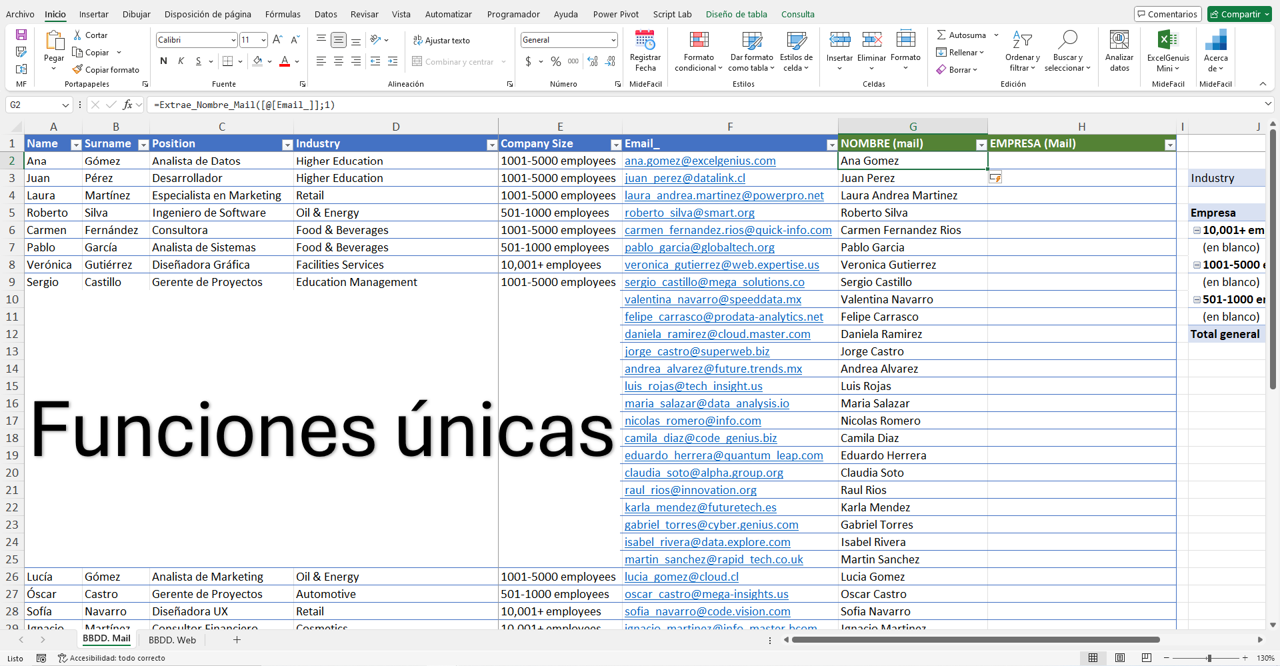Click the Compartir button
The image size is (1280, 666).
click(x=1238, y=12)
